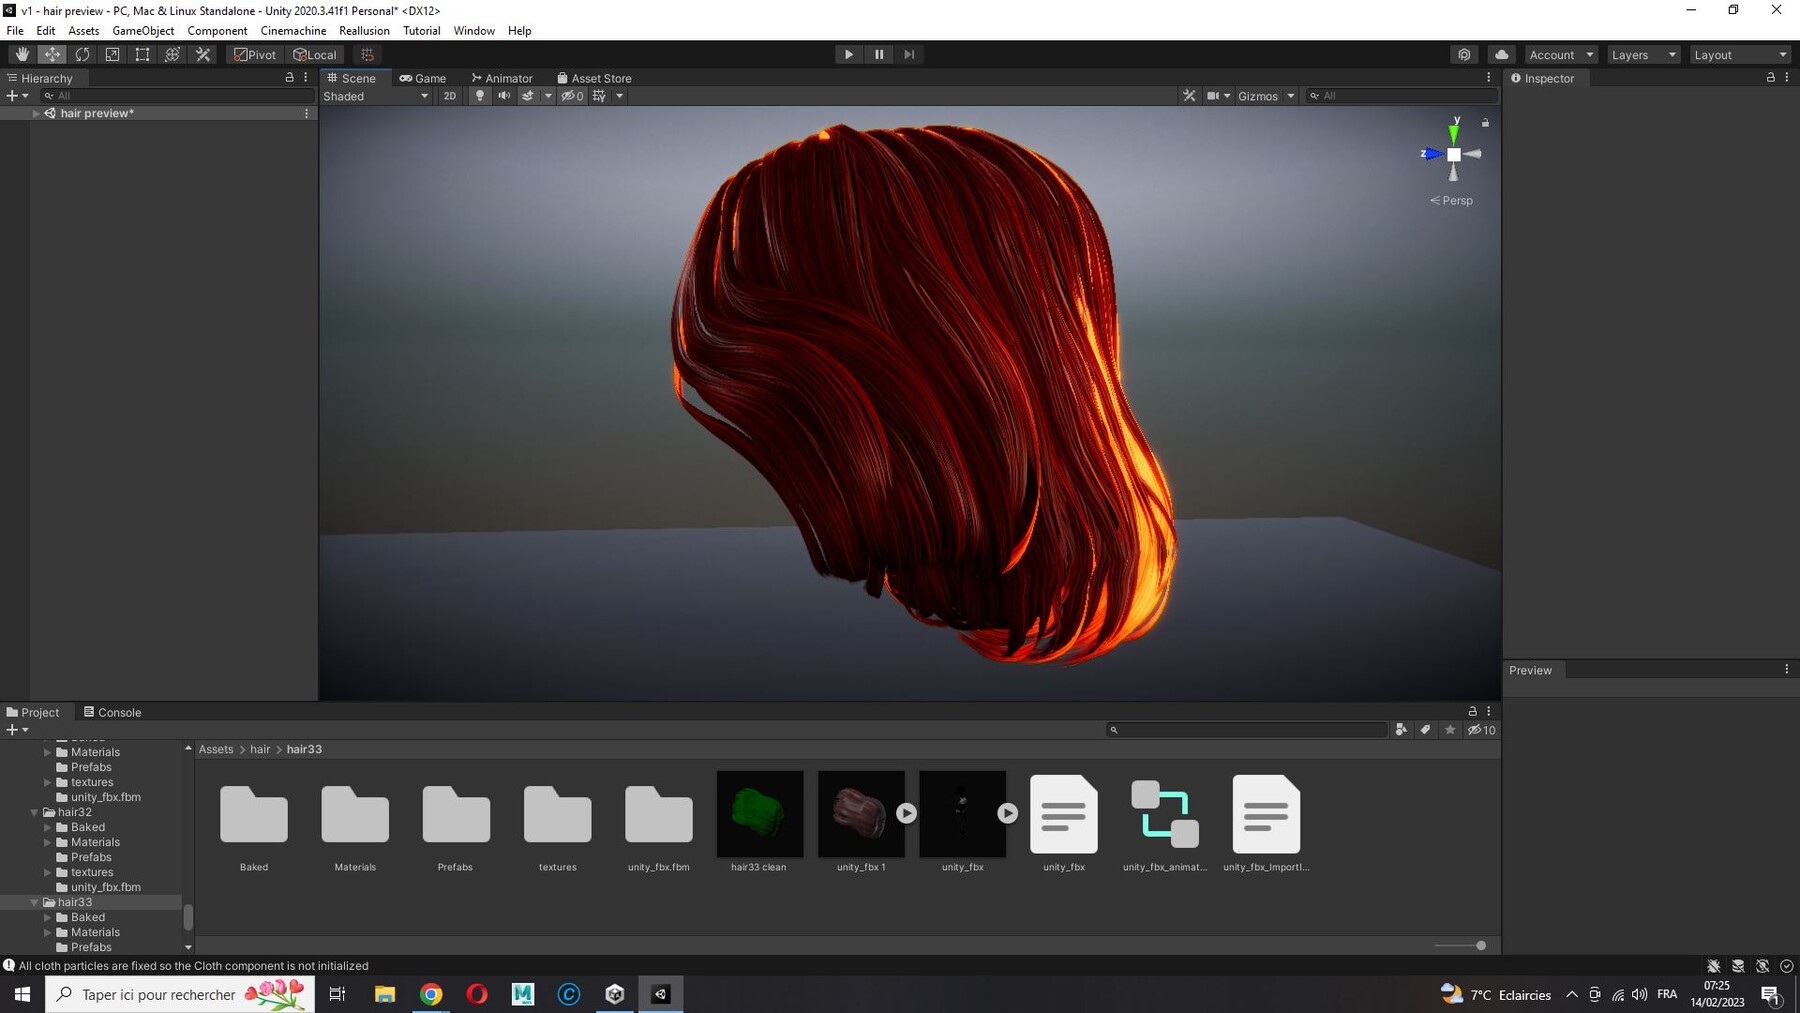This screenshot has height=1013, width=1800.
Task: Open cloud services icon
Action: (1501, 55)
